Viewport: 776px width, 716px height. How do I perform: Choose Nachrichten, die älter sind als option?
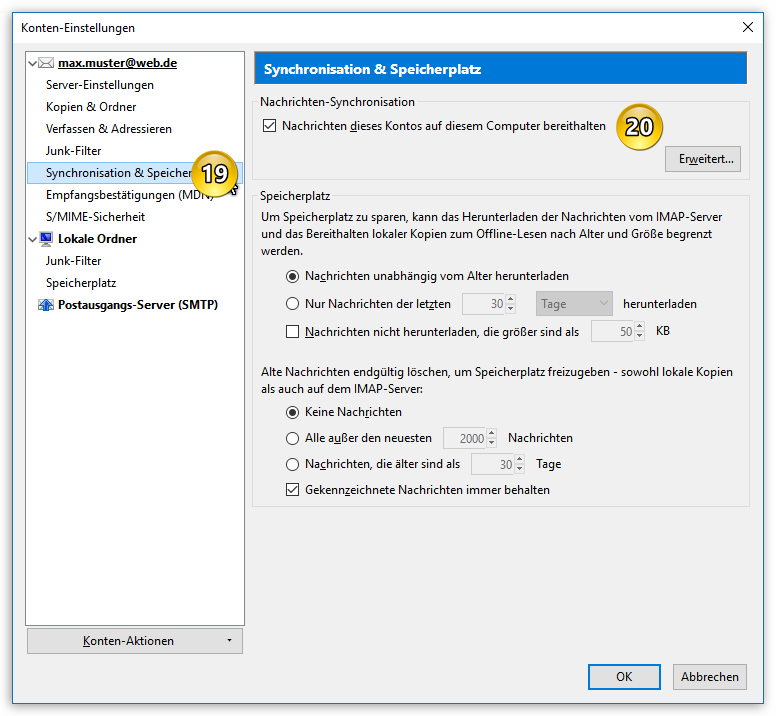pos(293,464)
